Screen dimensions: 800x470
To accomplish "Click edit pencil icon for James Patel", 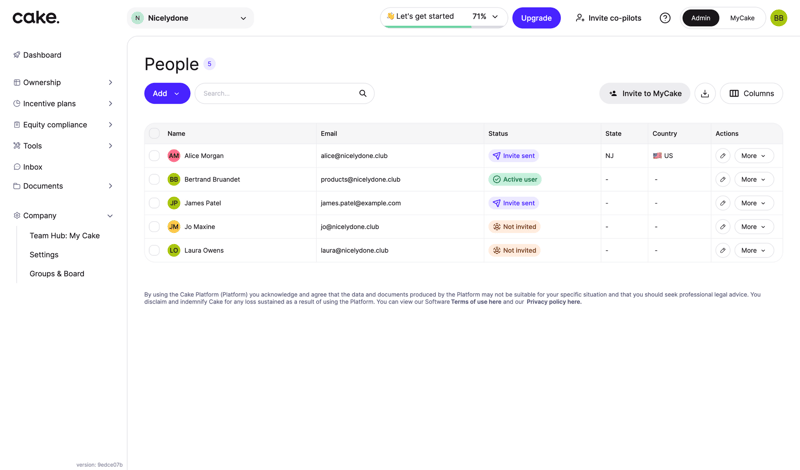I will [x=723, y=203].
